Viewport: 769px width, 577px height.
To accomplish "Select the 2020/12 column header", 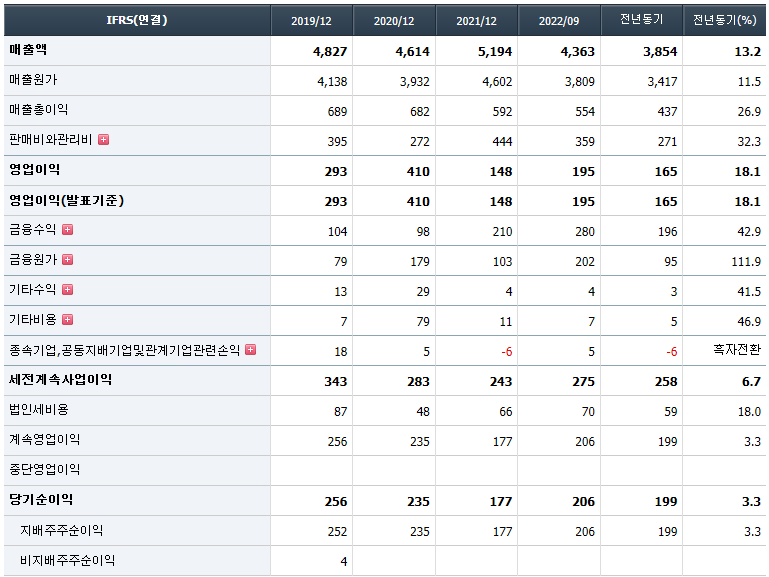I will click(394, 21).
